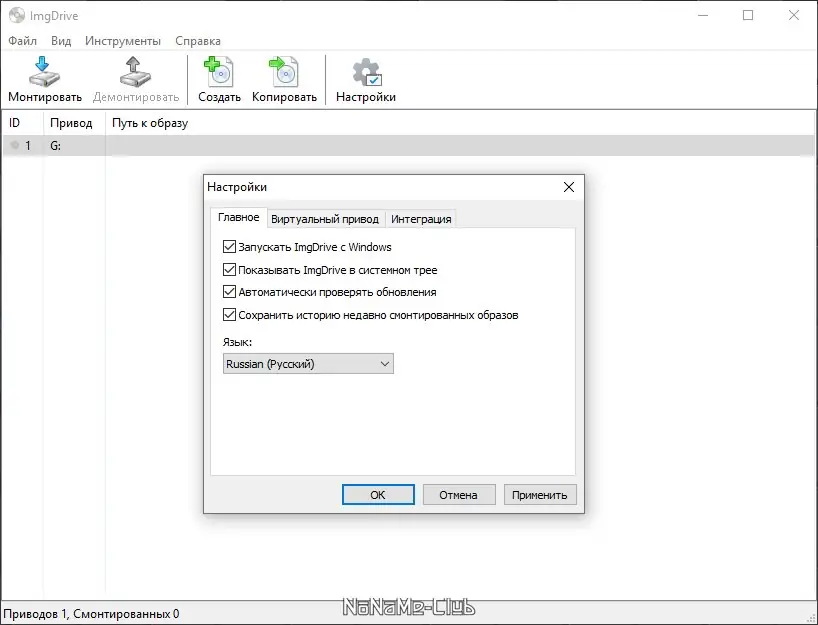The height and width of the screenshot is (625, 818).
Task: Close the ImgDrive main window
Action: click(x=793, y=15)
